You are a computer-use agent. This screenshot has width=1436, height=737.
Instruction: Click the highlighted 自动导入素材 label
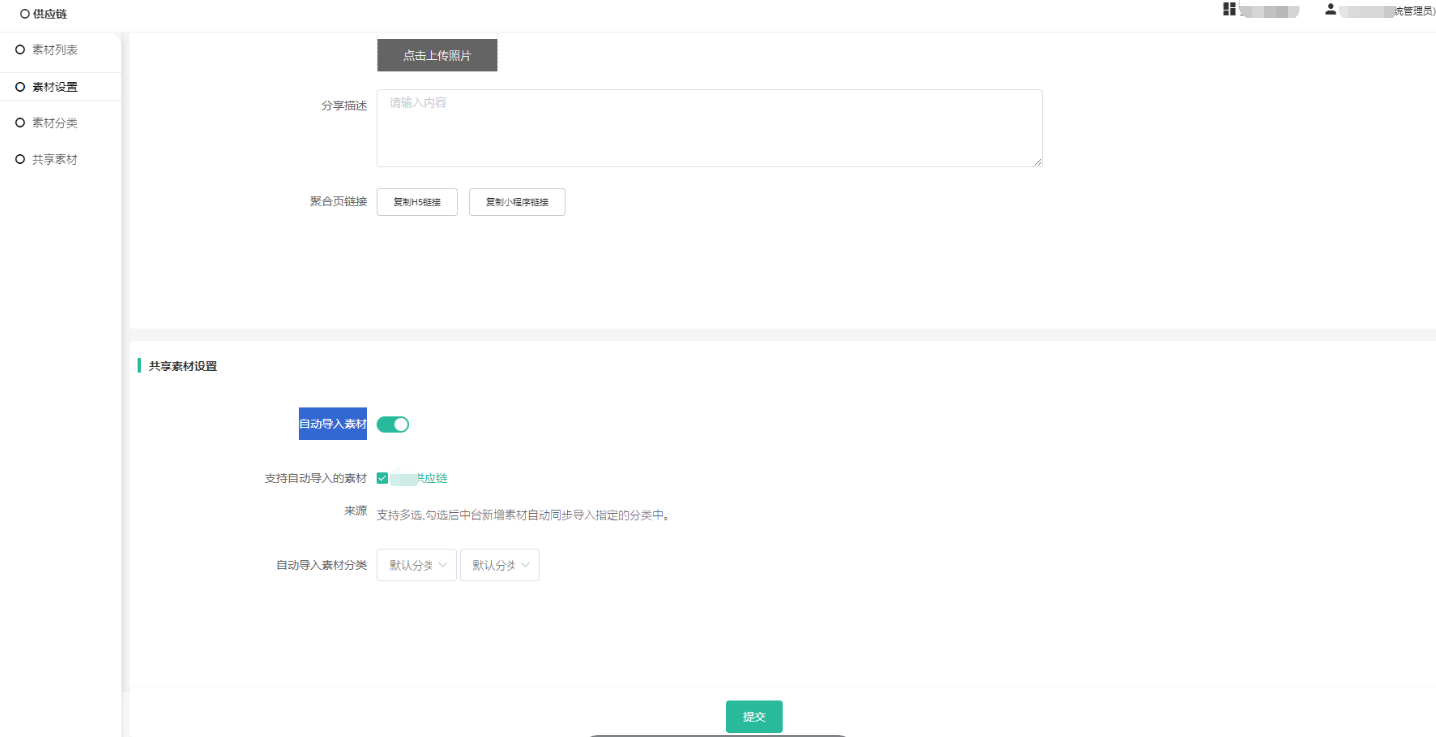pos(333,424)
